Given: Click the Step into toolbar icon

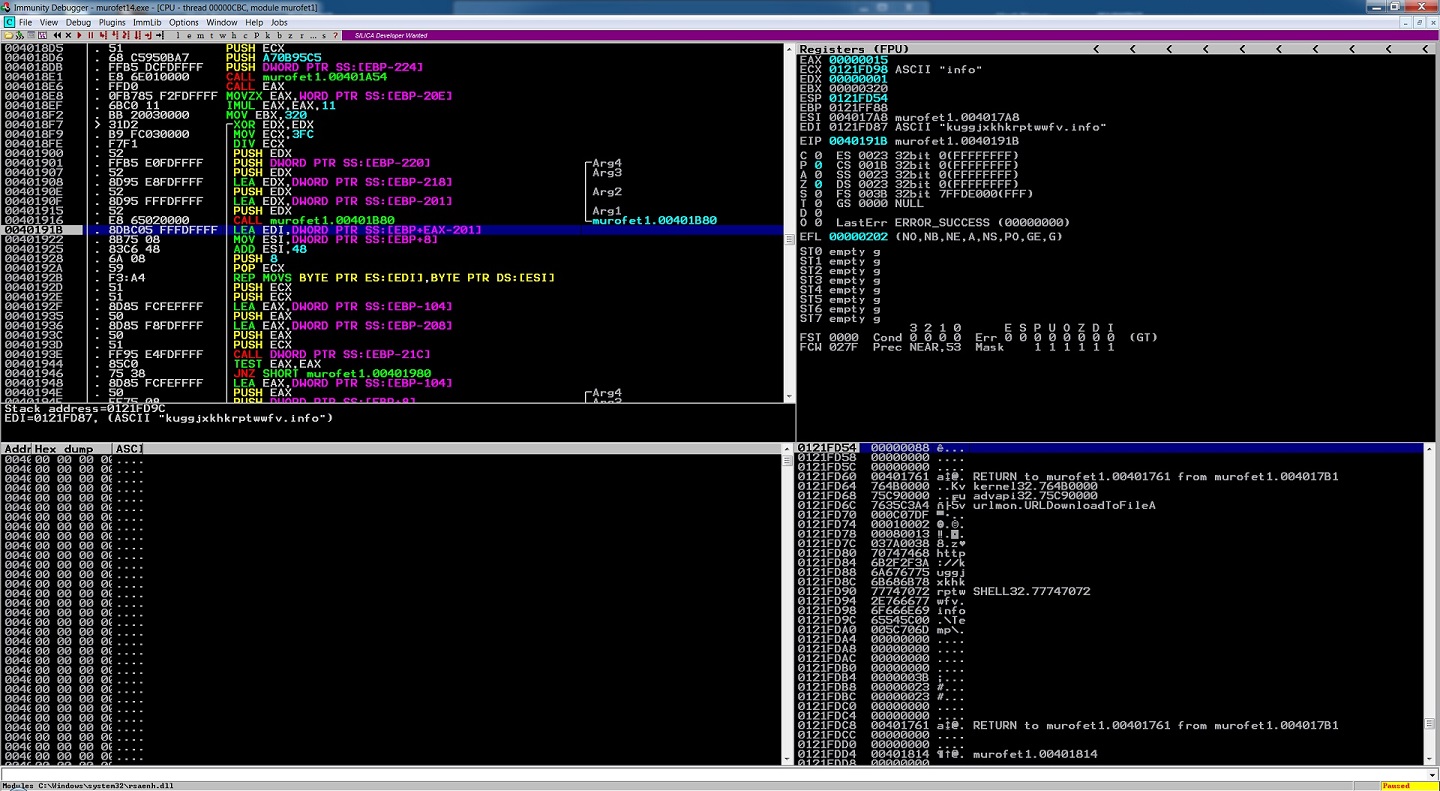Looking at the screenshot, I should [x=103, y=35].
